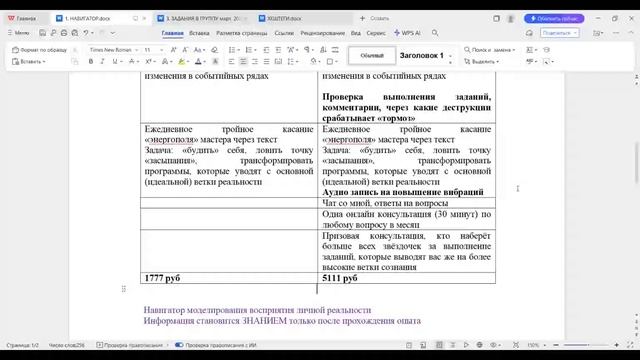The image size is (640, 360).
Task: Toggle character shading button
Action: (x=215, y=62)
